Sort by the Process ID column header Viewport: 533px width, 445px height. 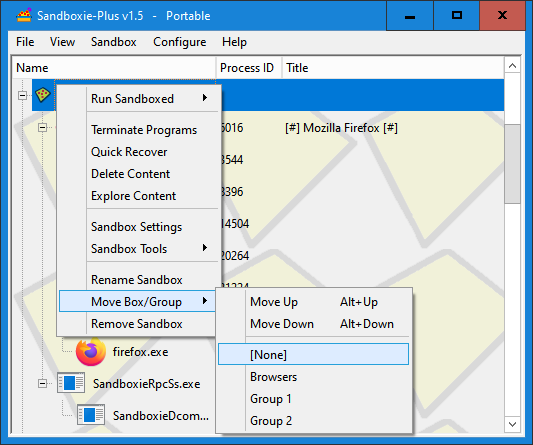pyautogui.click(x=249, y=68)
